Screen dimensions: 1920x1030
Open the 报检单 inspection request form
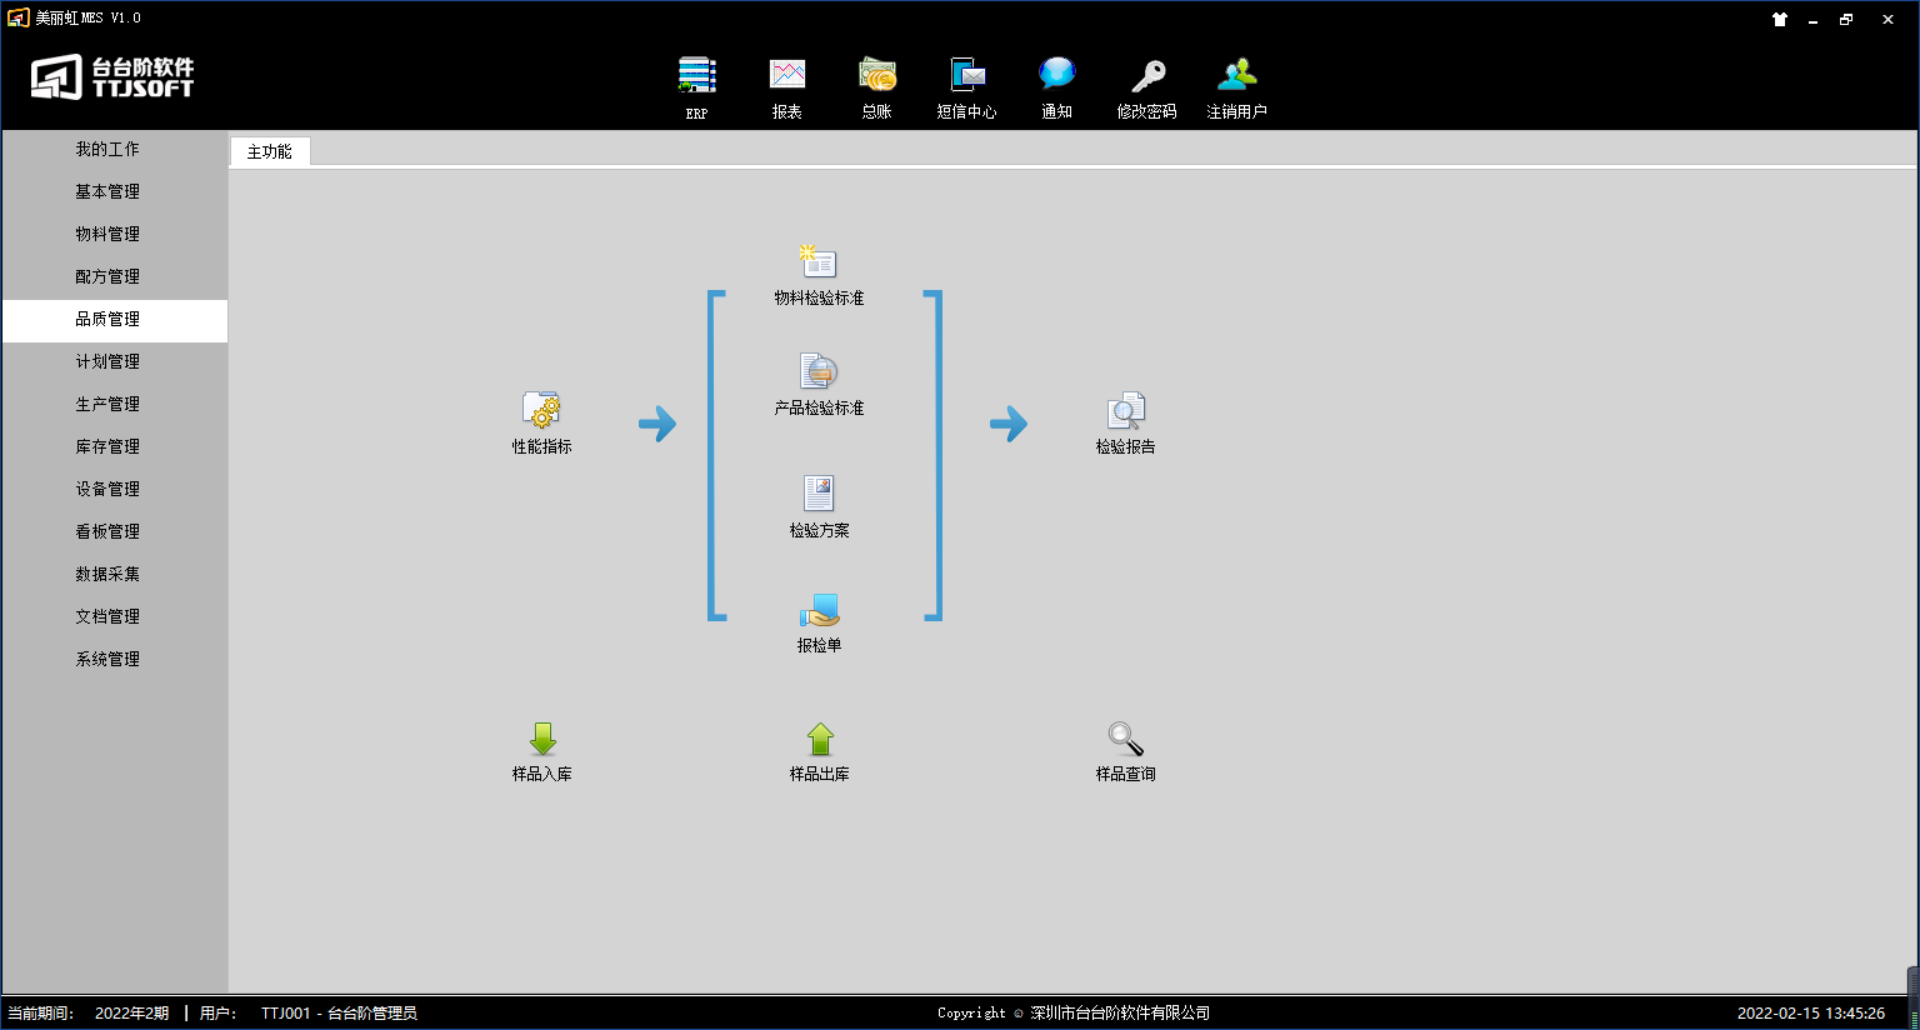(819, 611)
